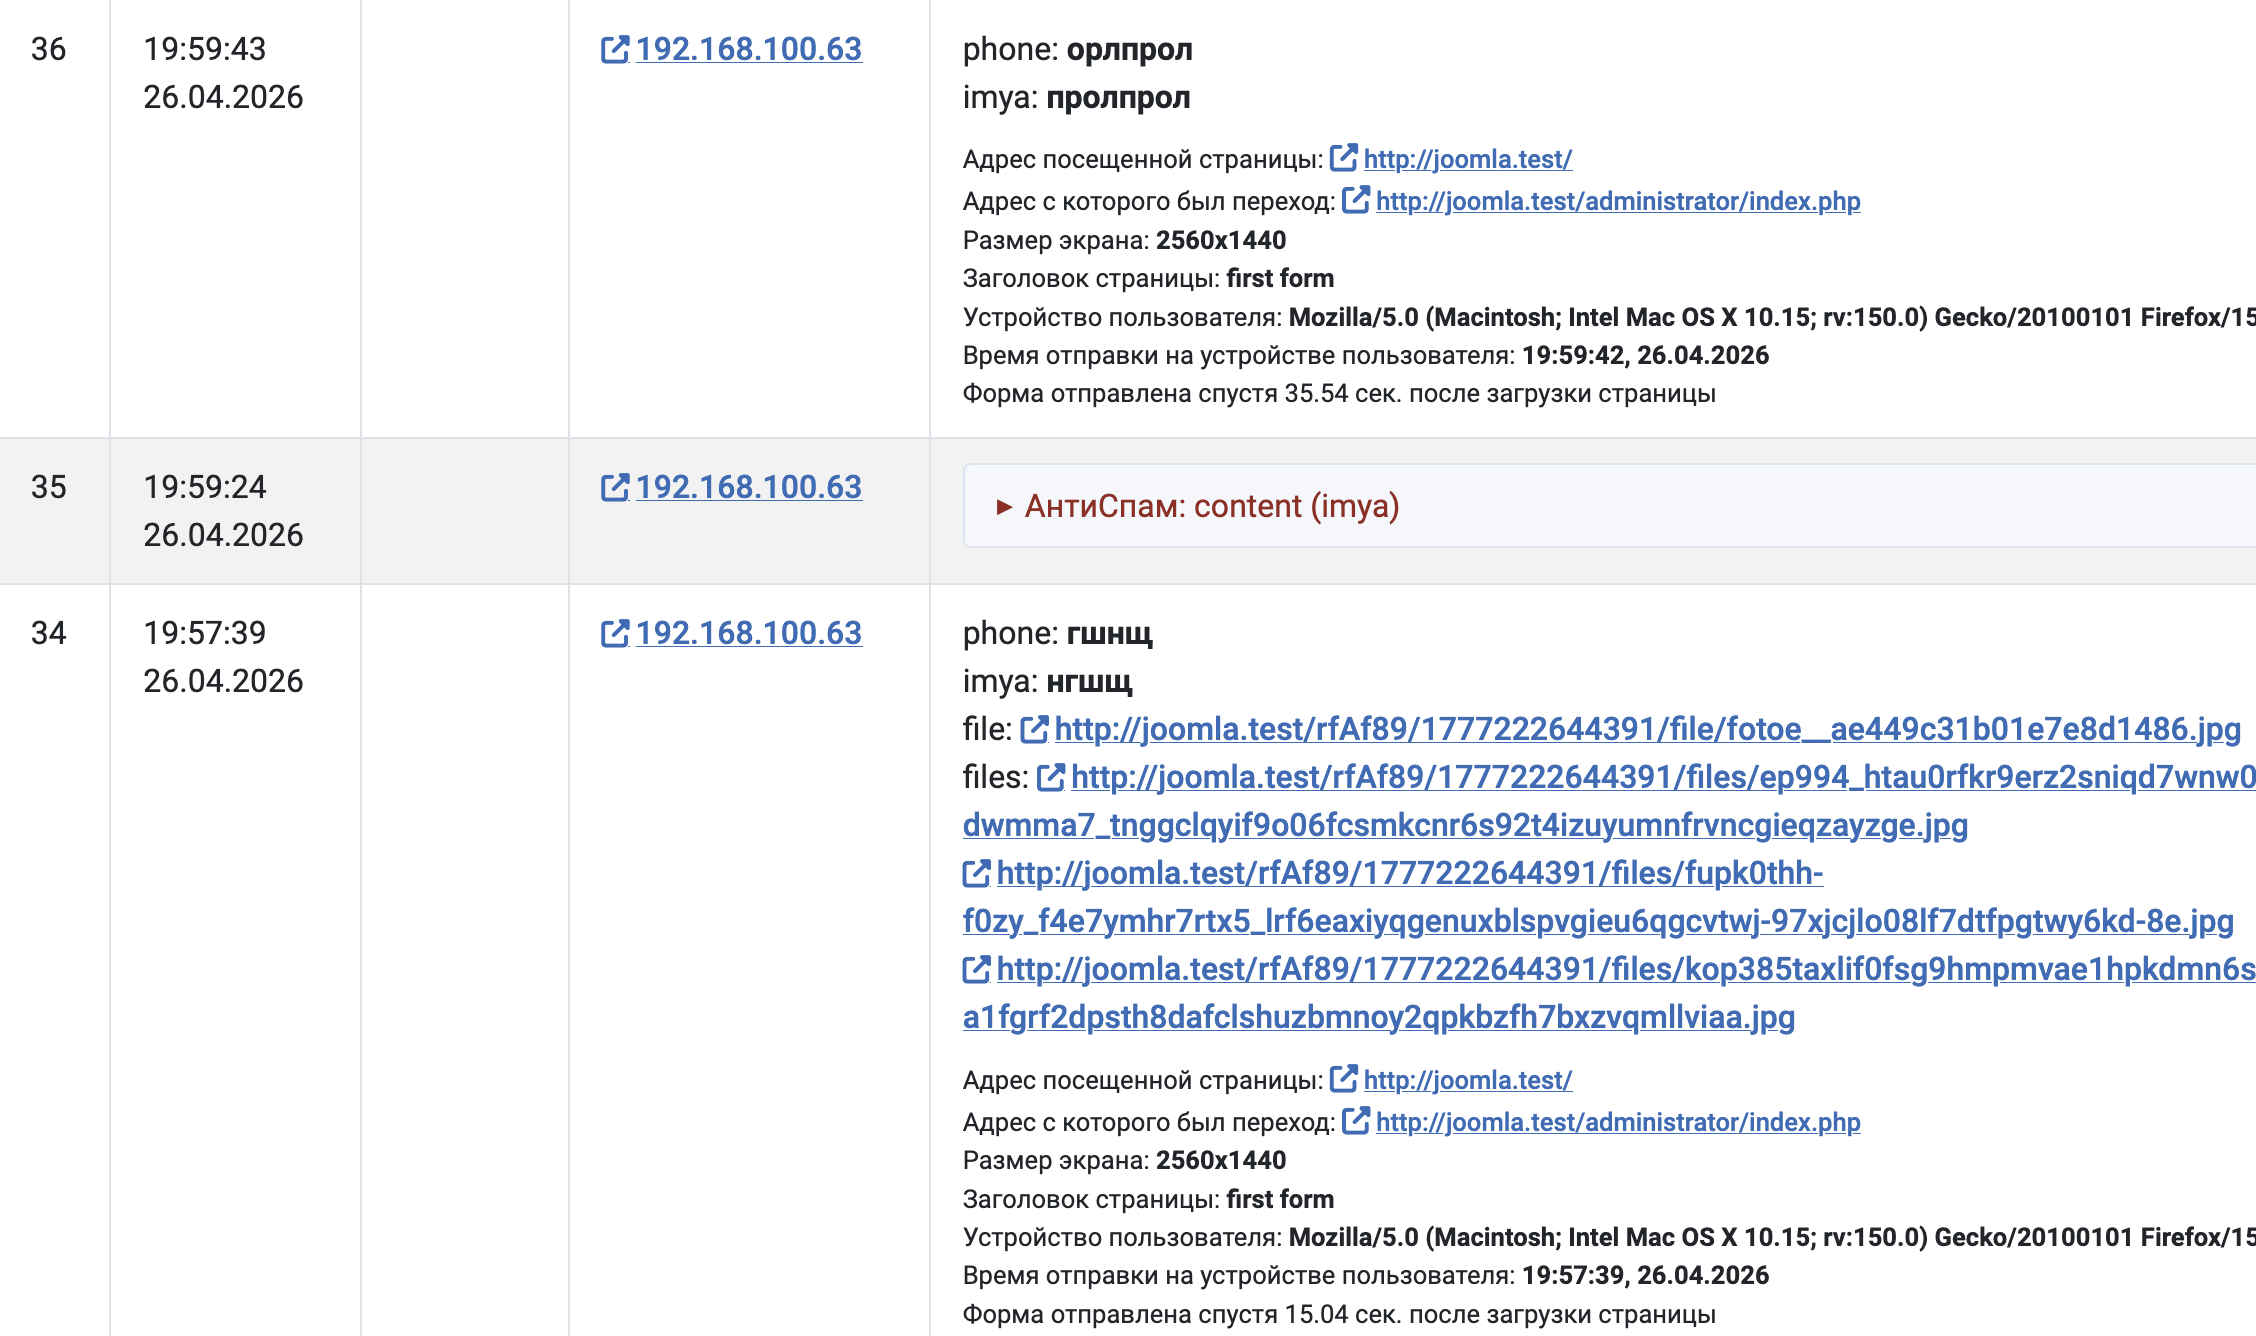Click external icon before row 34 referrer URL
This screenshot has width=2256, height=1336.
(1355, 1121)
